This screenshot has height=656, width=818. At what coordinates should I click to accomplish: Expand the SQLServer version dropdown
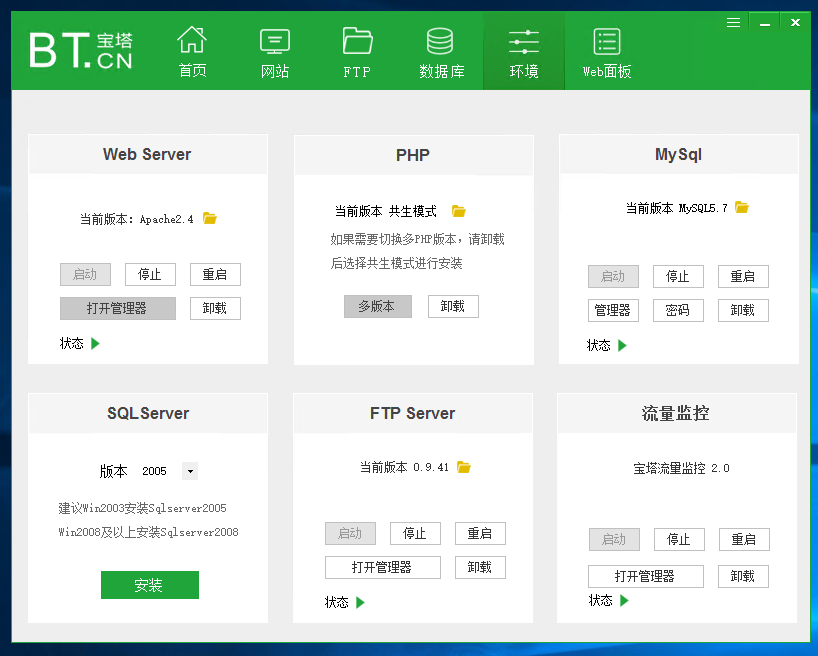pos(190,471)
